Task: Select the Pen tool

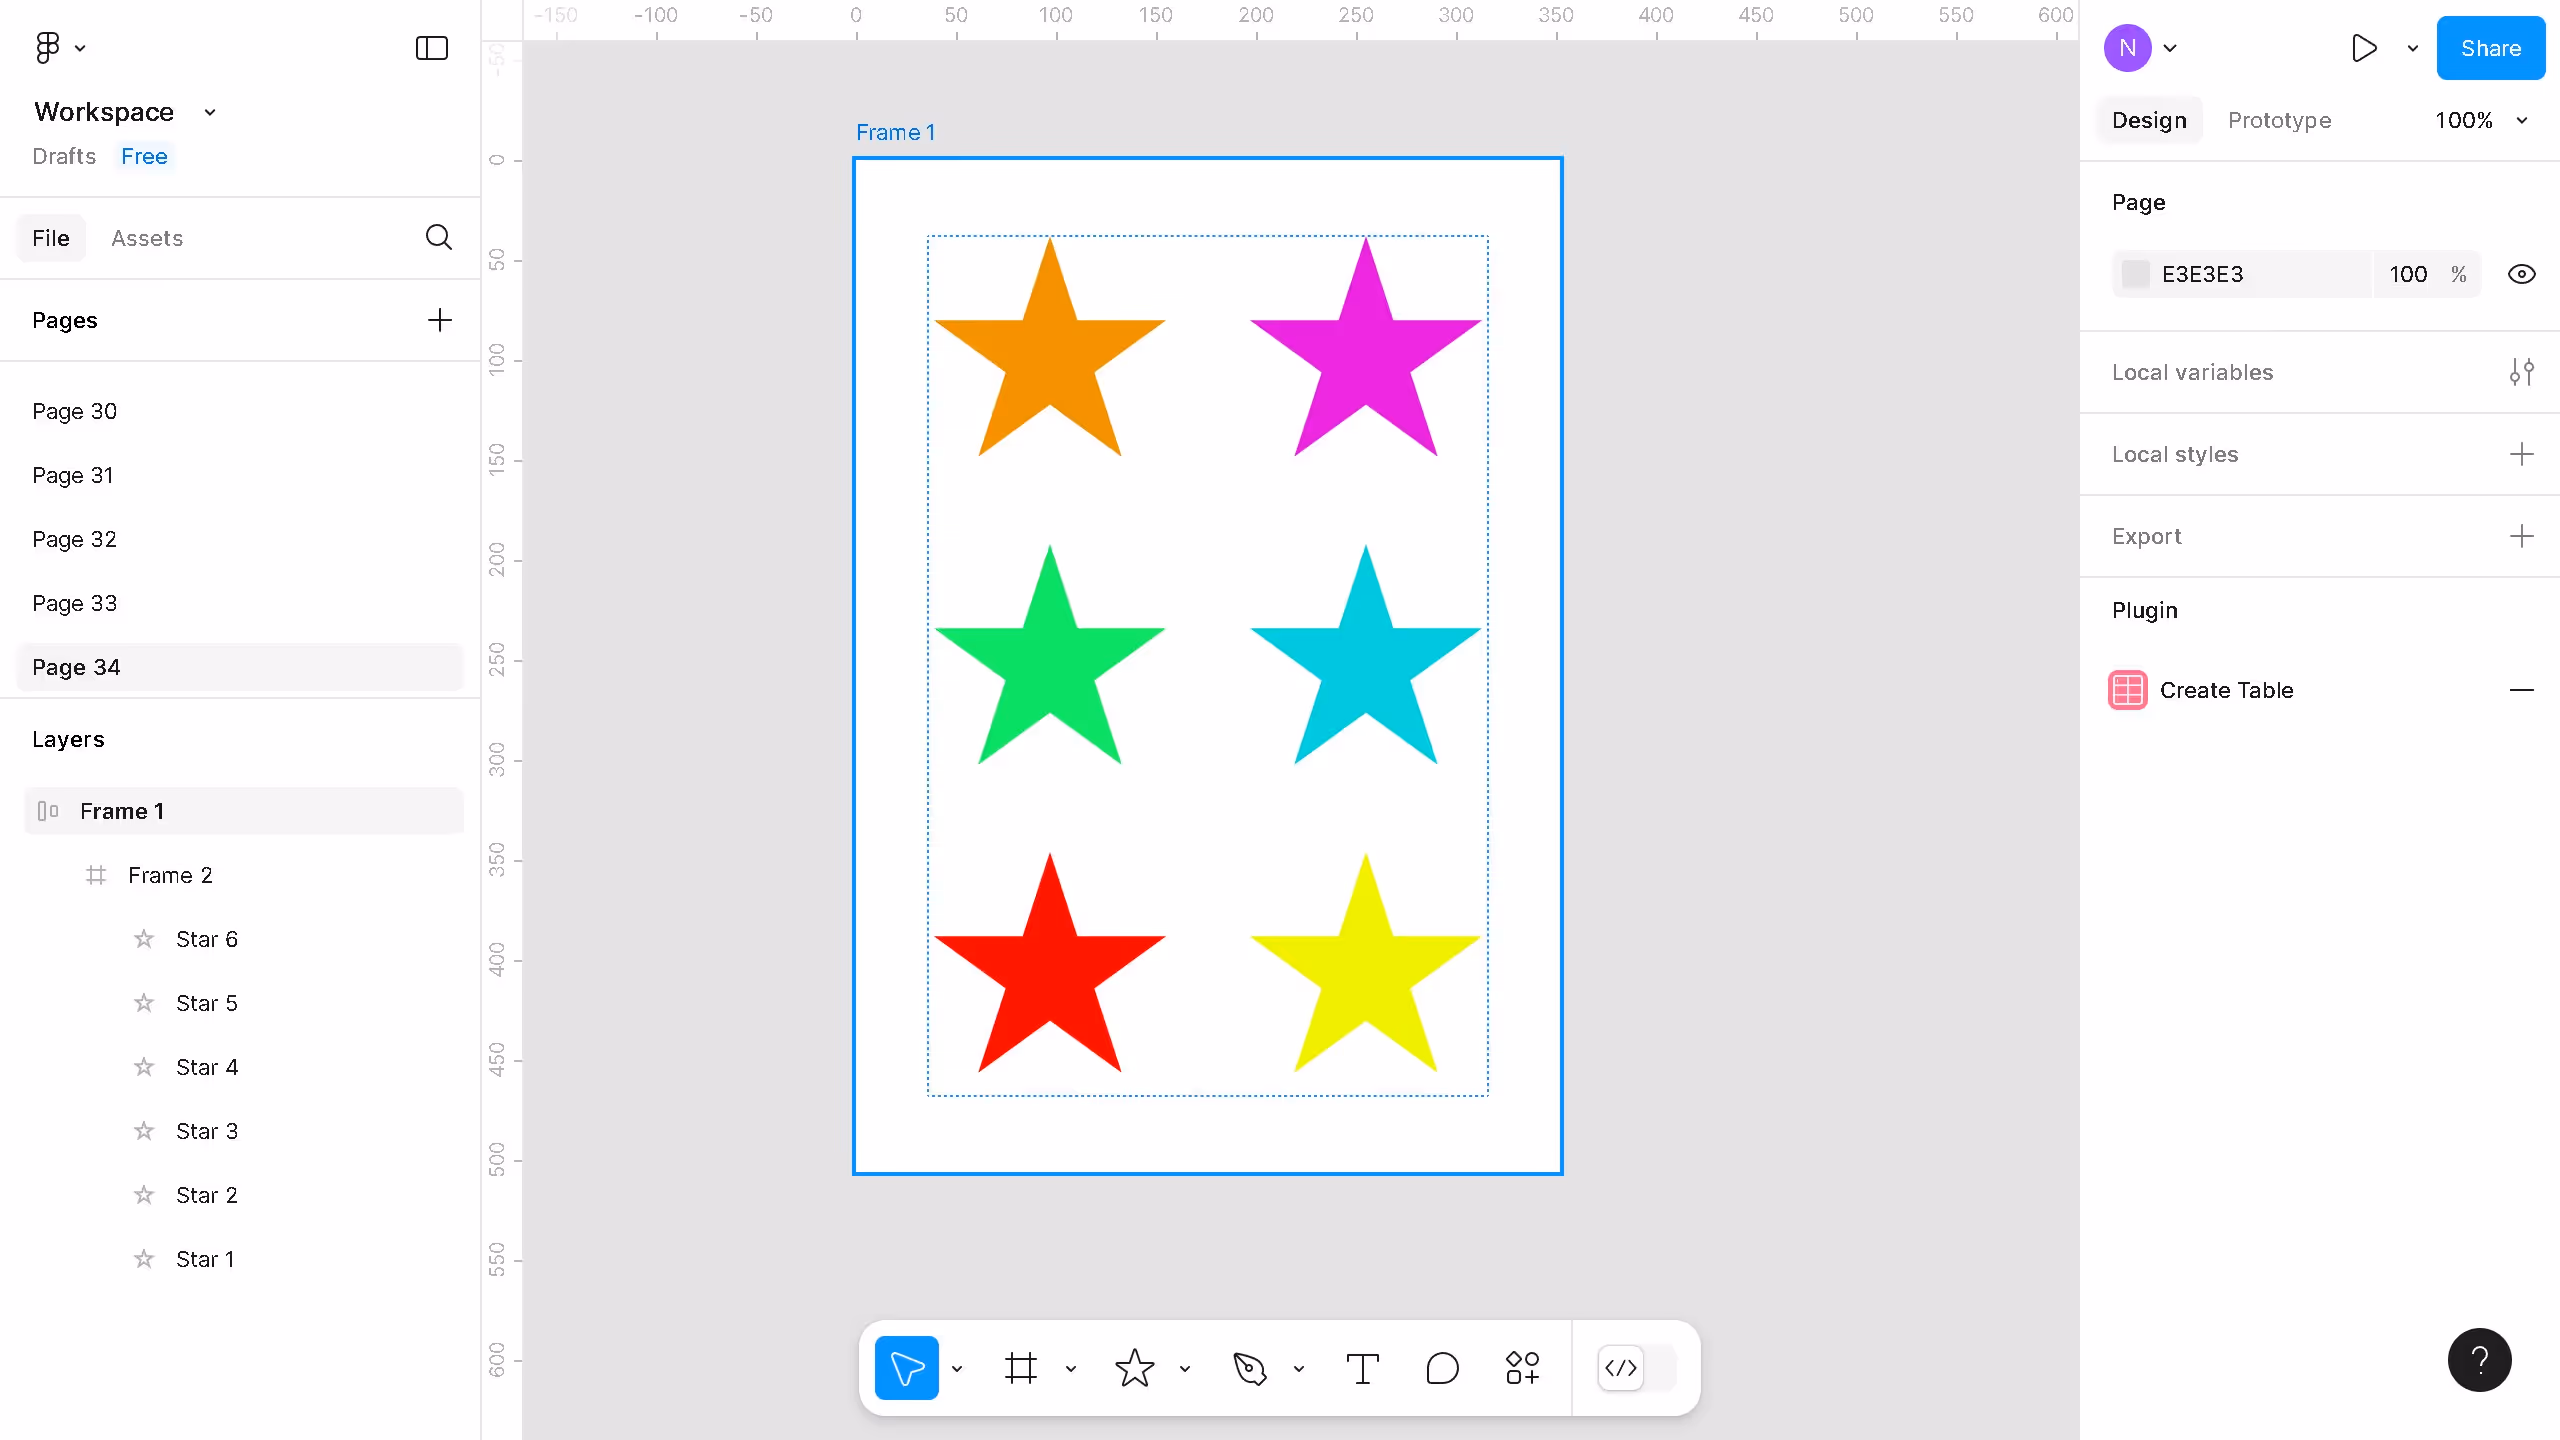Action: tap(1252, 1367)
